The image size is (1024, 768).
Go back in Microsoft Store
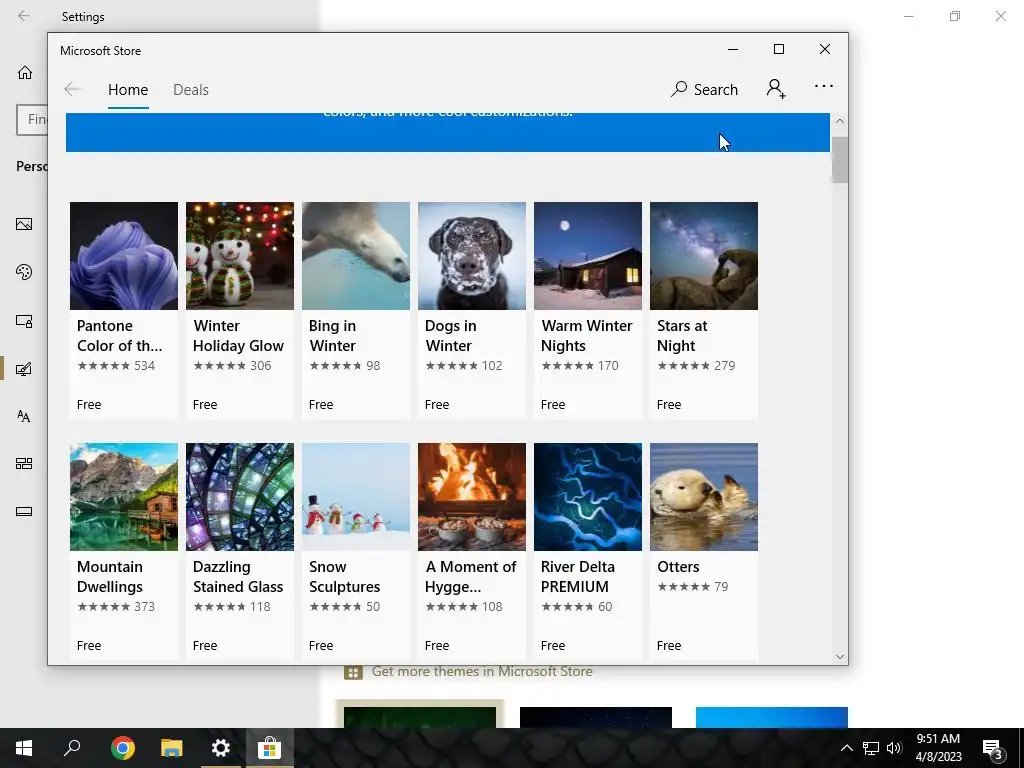point(72,89)
